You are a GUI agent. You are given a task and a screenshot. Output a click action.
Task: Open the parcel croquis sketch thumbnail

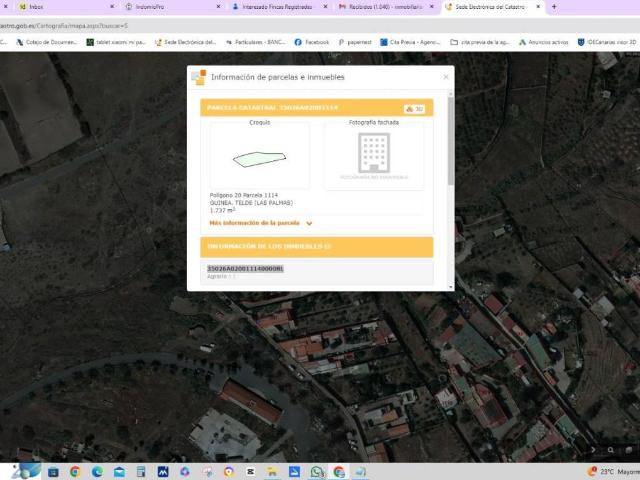point(259,158)
